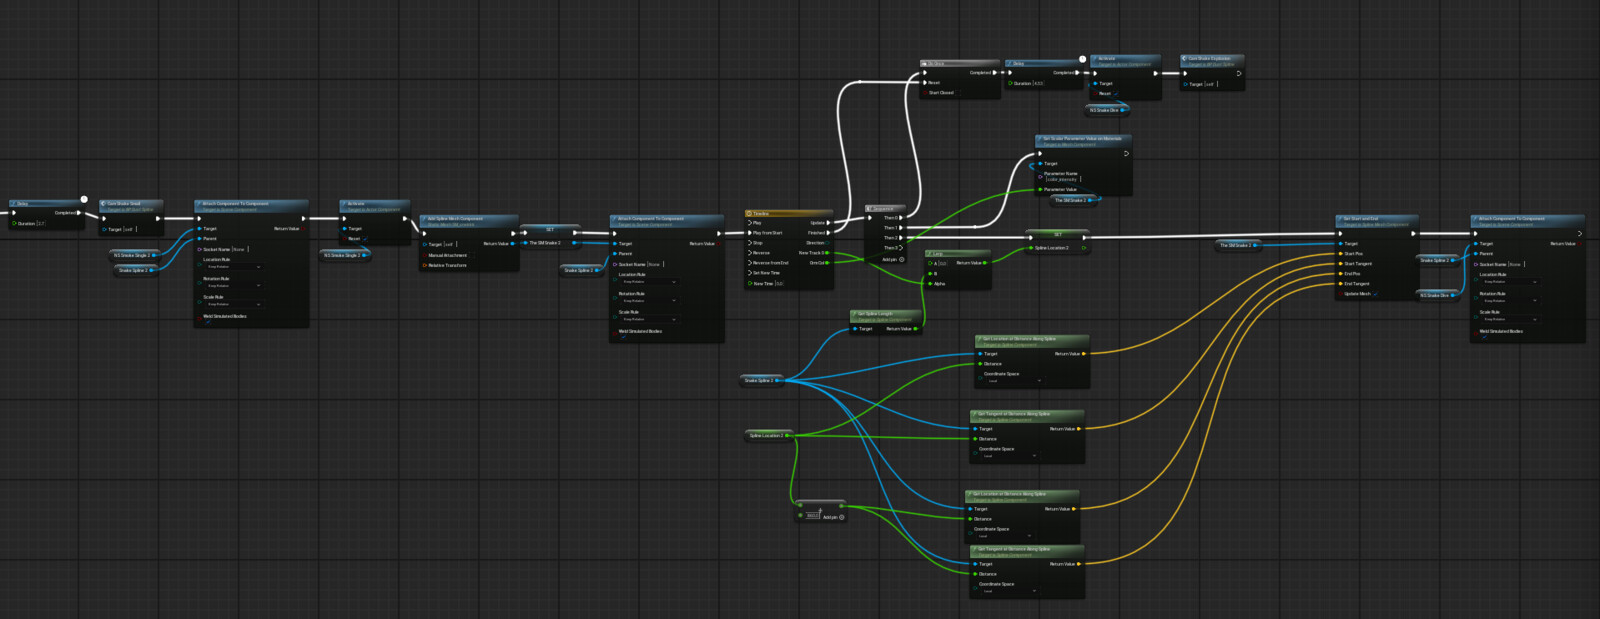This screenshot has width=1600, height=619.
Task: Open Scale Rule dropdown on rightmost Attach Component node
Action: tap(1511, 319)
